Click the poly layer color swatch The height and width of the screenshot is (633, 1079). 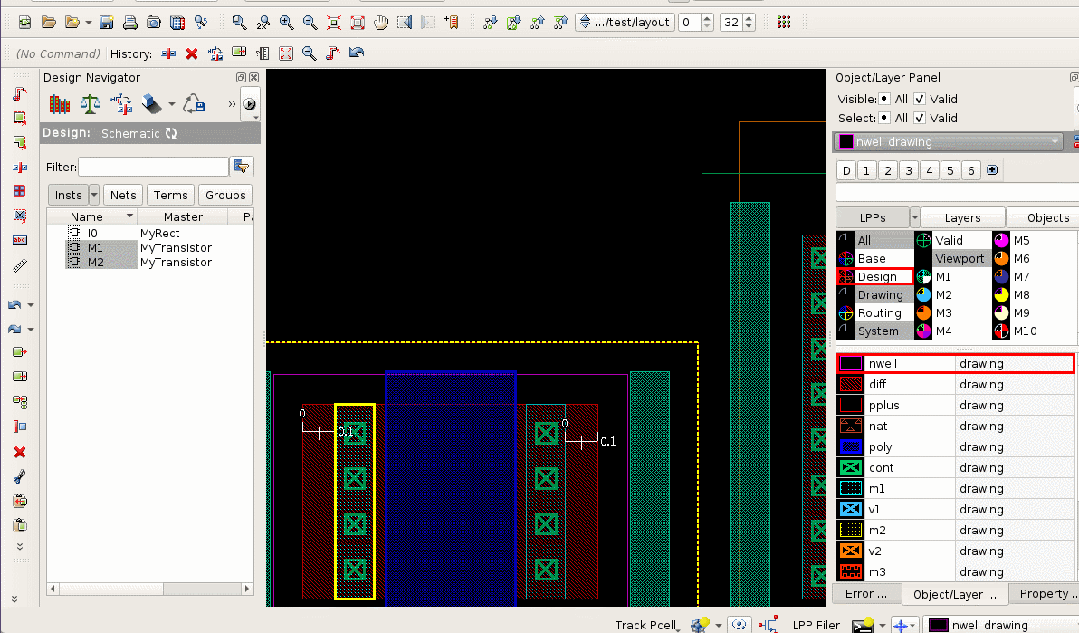(851, 447)
